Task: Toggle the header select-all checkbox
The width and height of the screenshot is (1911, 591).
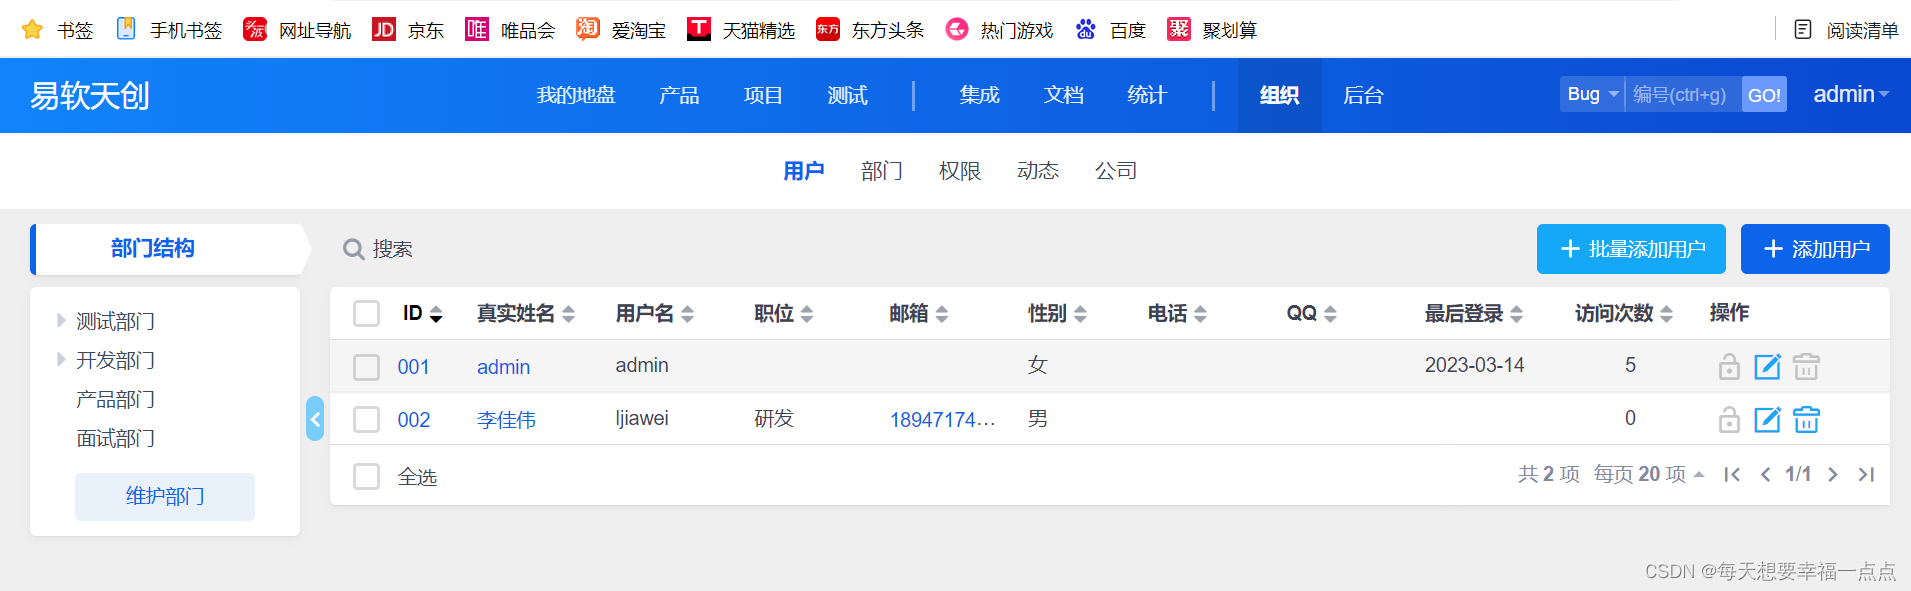Action: click(367, 314)
